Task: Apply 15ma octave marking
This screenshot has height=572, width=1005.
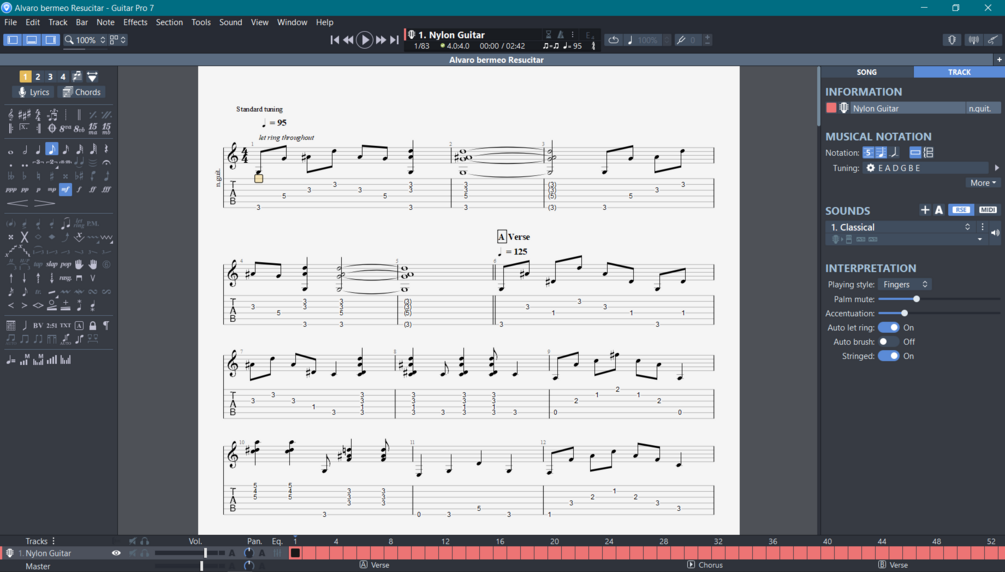Action: click(x=93, y=128)
